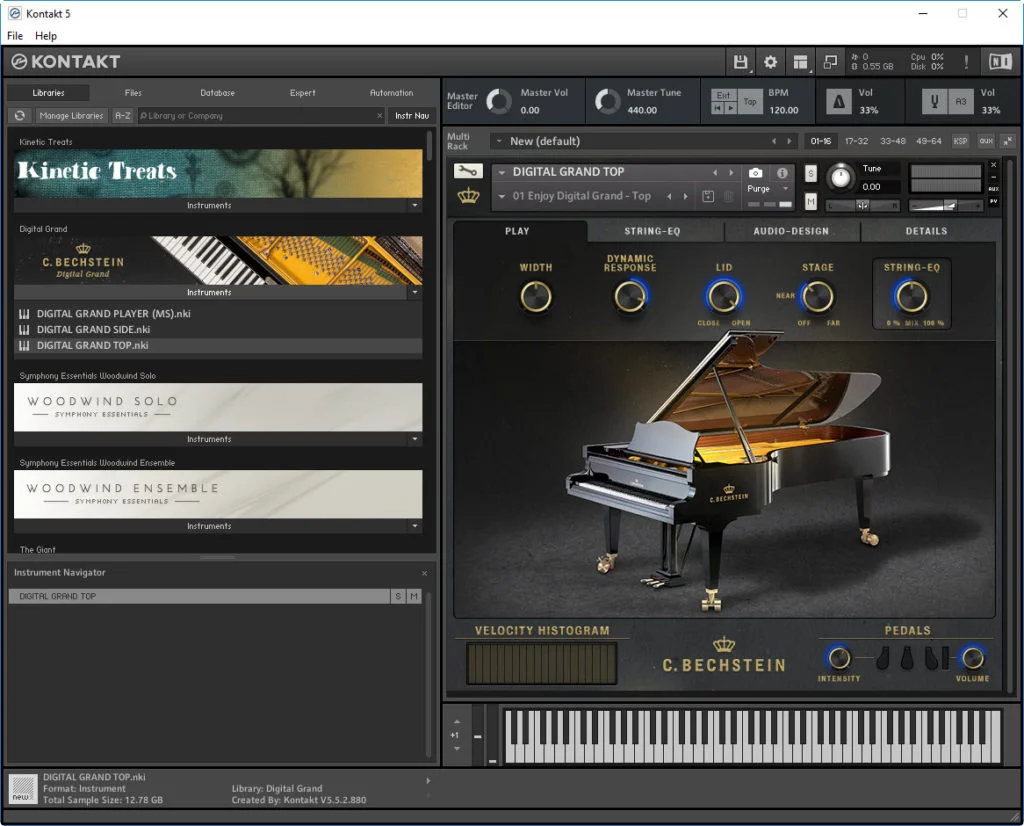Open snapshot view camera icon
This screenshot has width=1024, height=826.
(x=756, y=172)
